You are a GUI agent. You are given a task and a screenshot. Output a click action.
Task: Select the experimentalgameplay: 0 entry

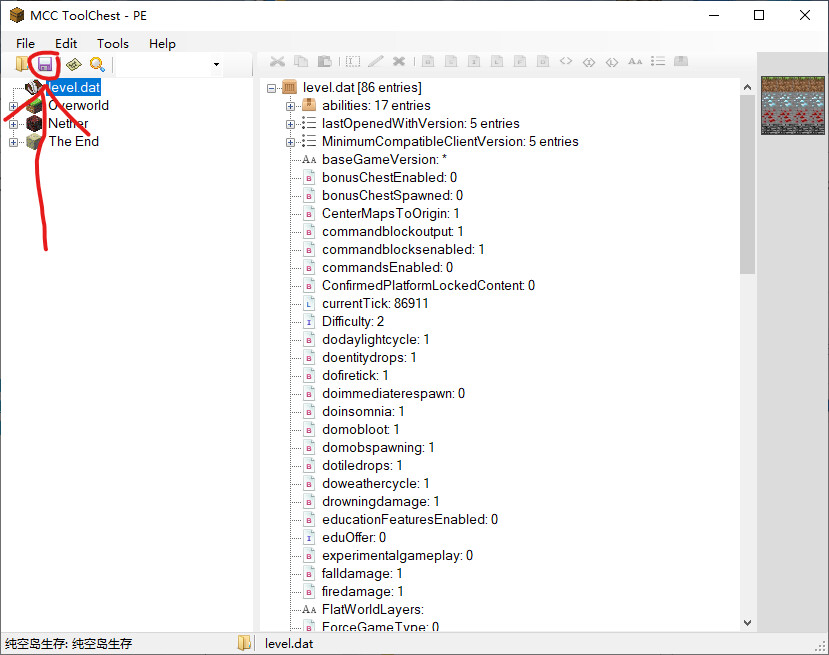pyautogui.click(x=398, y=555)
